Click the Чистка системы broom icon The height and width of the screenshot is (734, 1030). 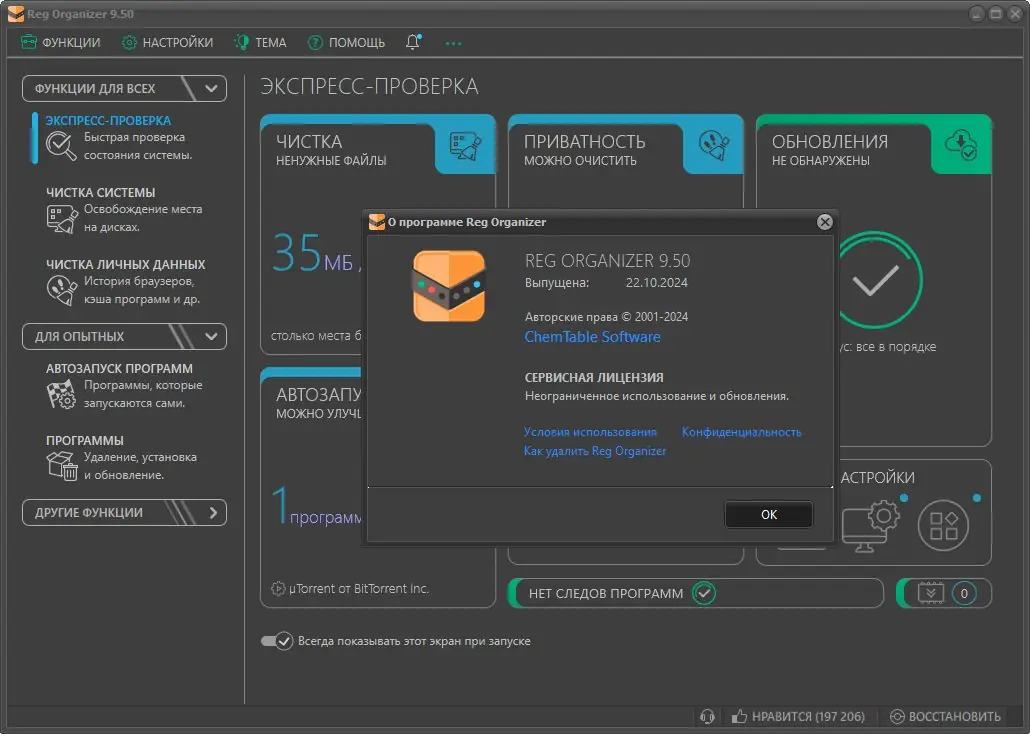(62, 219)
